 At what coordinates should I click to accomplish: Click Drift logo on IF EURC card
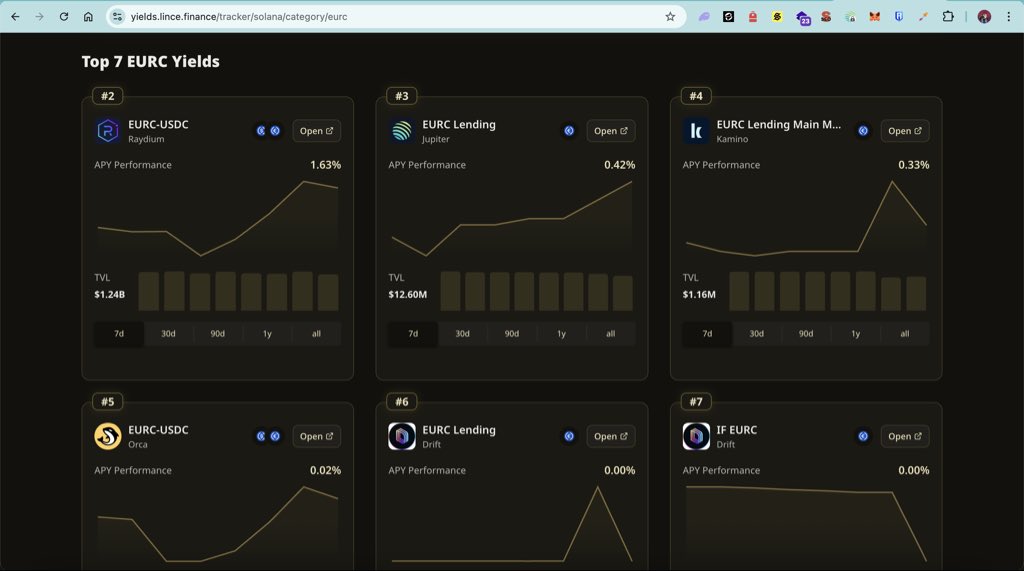point(696,436)
